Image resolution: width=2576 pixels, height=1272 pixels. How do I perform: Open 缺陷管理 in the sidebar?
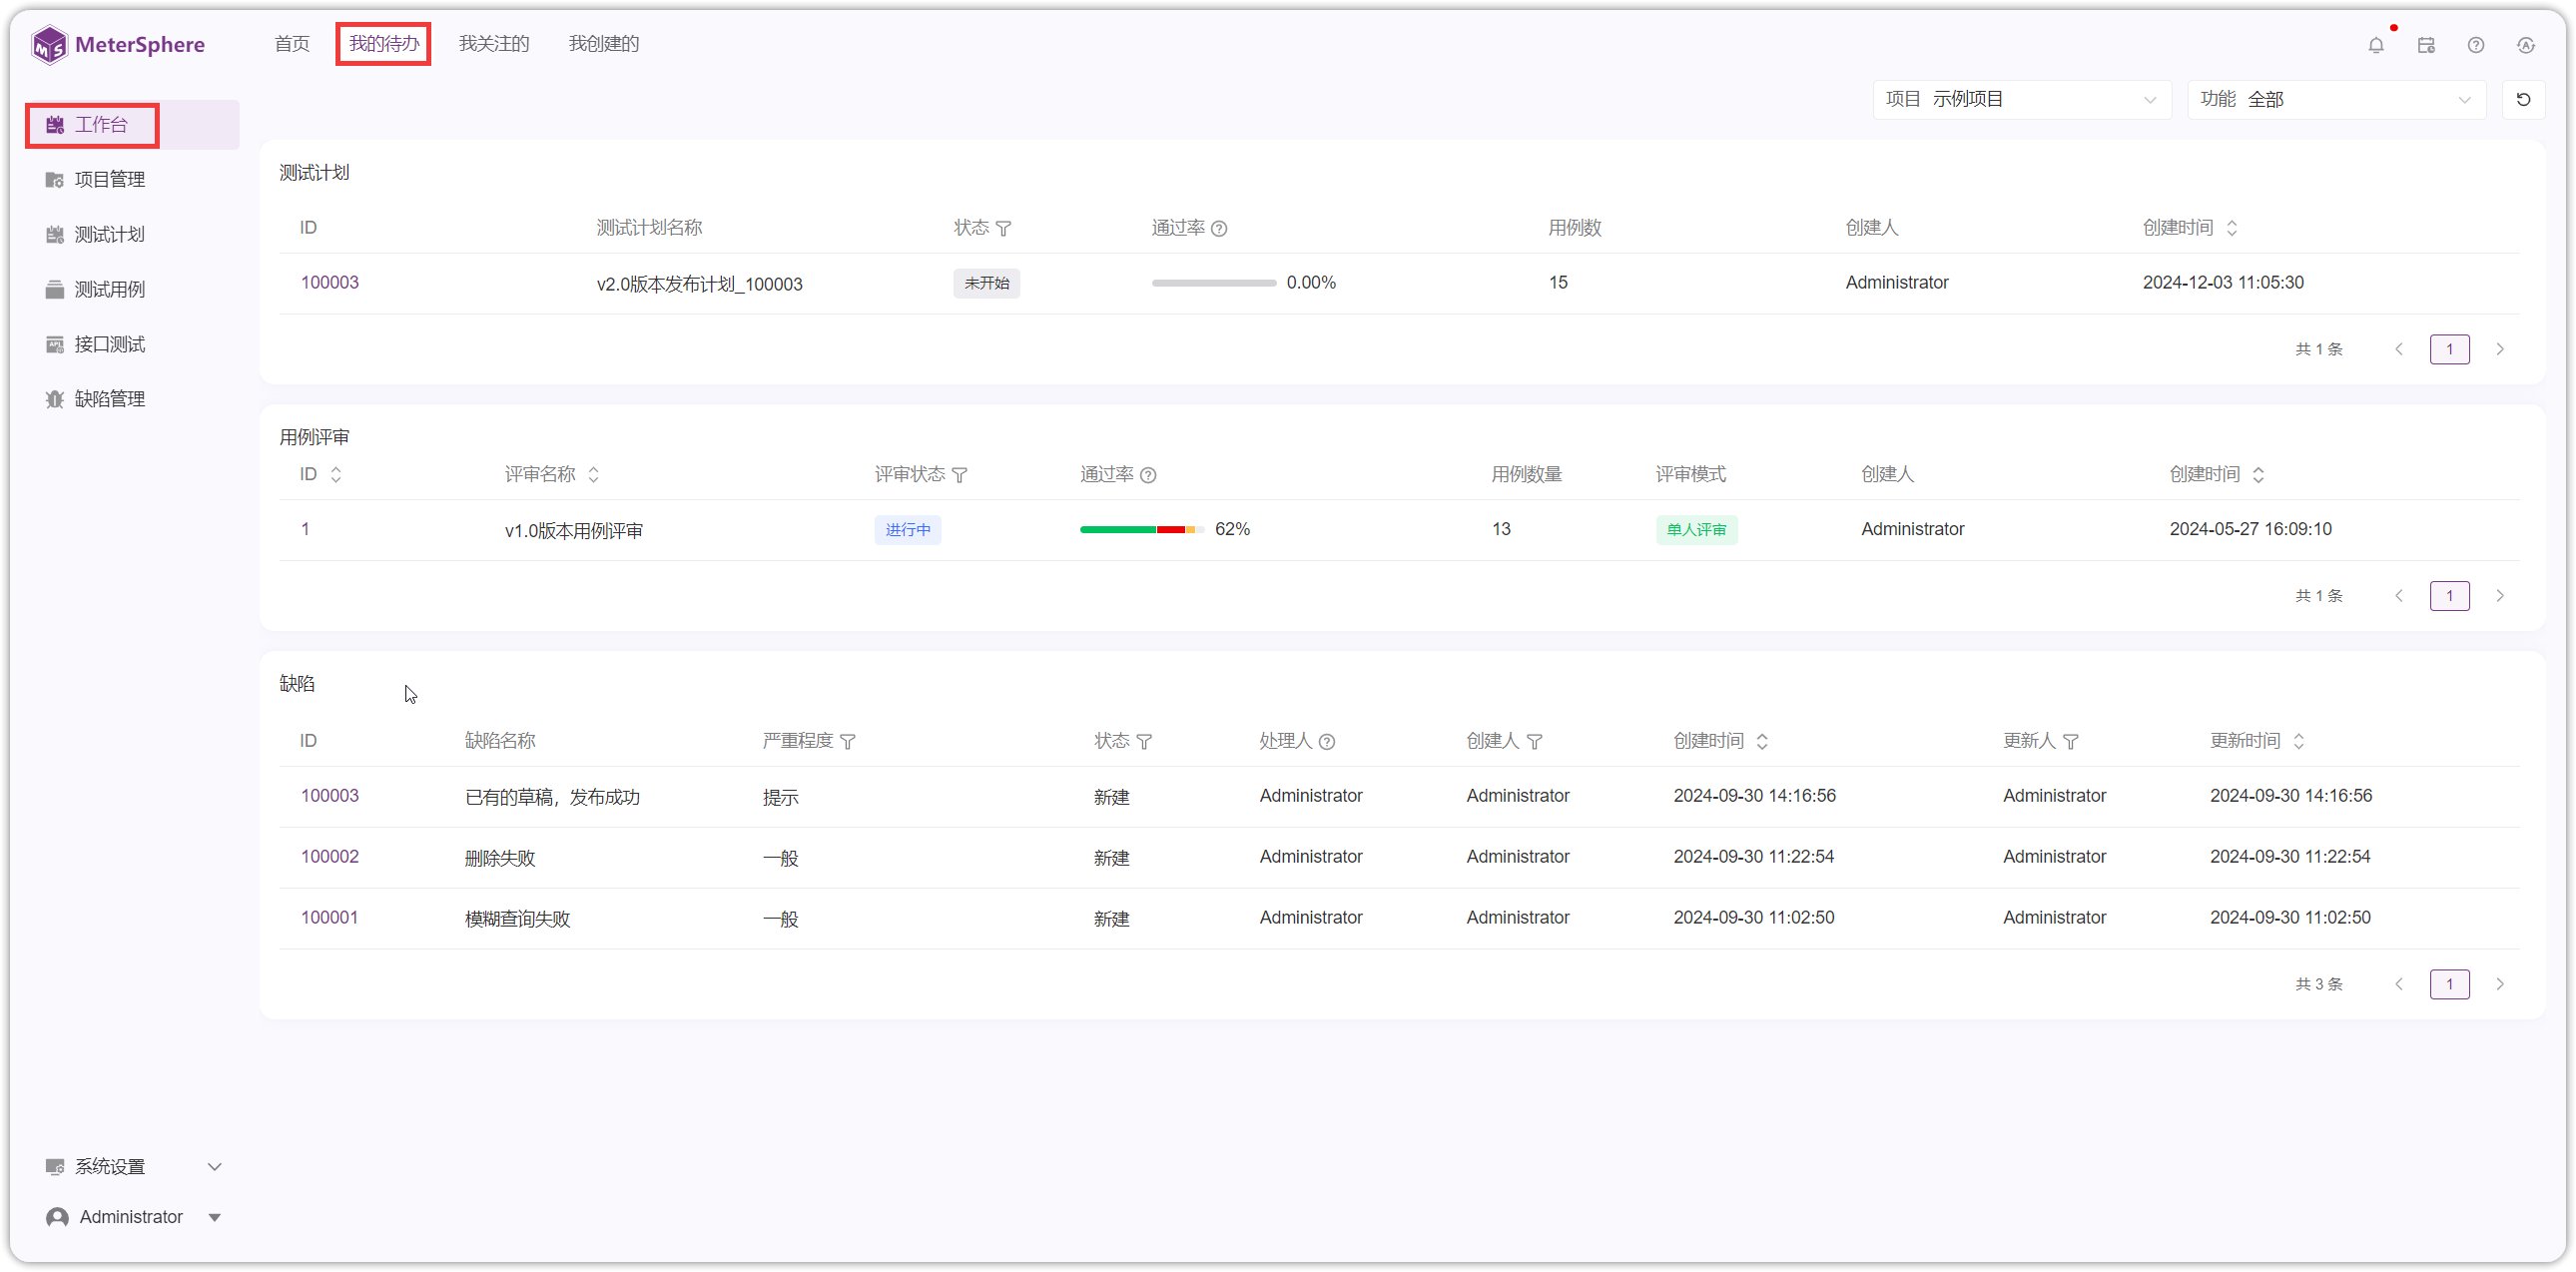(x=134, y=399)
